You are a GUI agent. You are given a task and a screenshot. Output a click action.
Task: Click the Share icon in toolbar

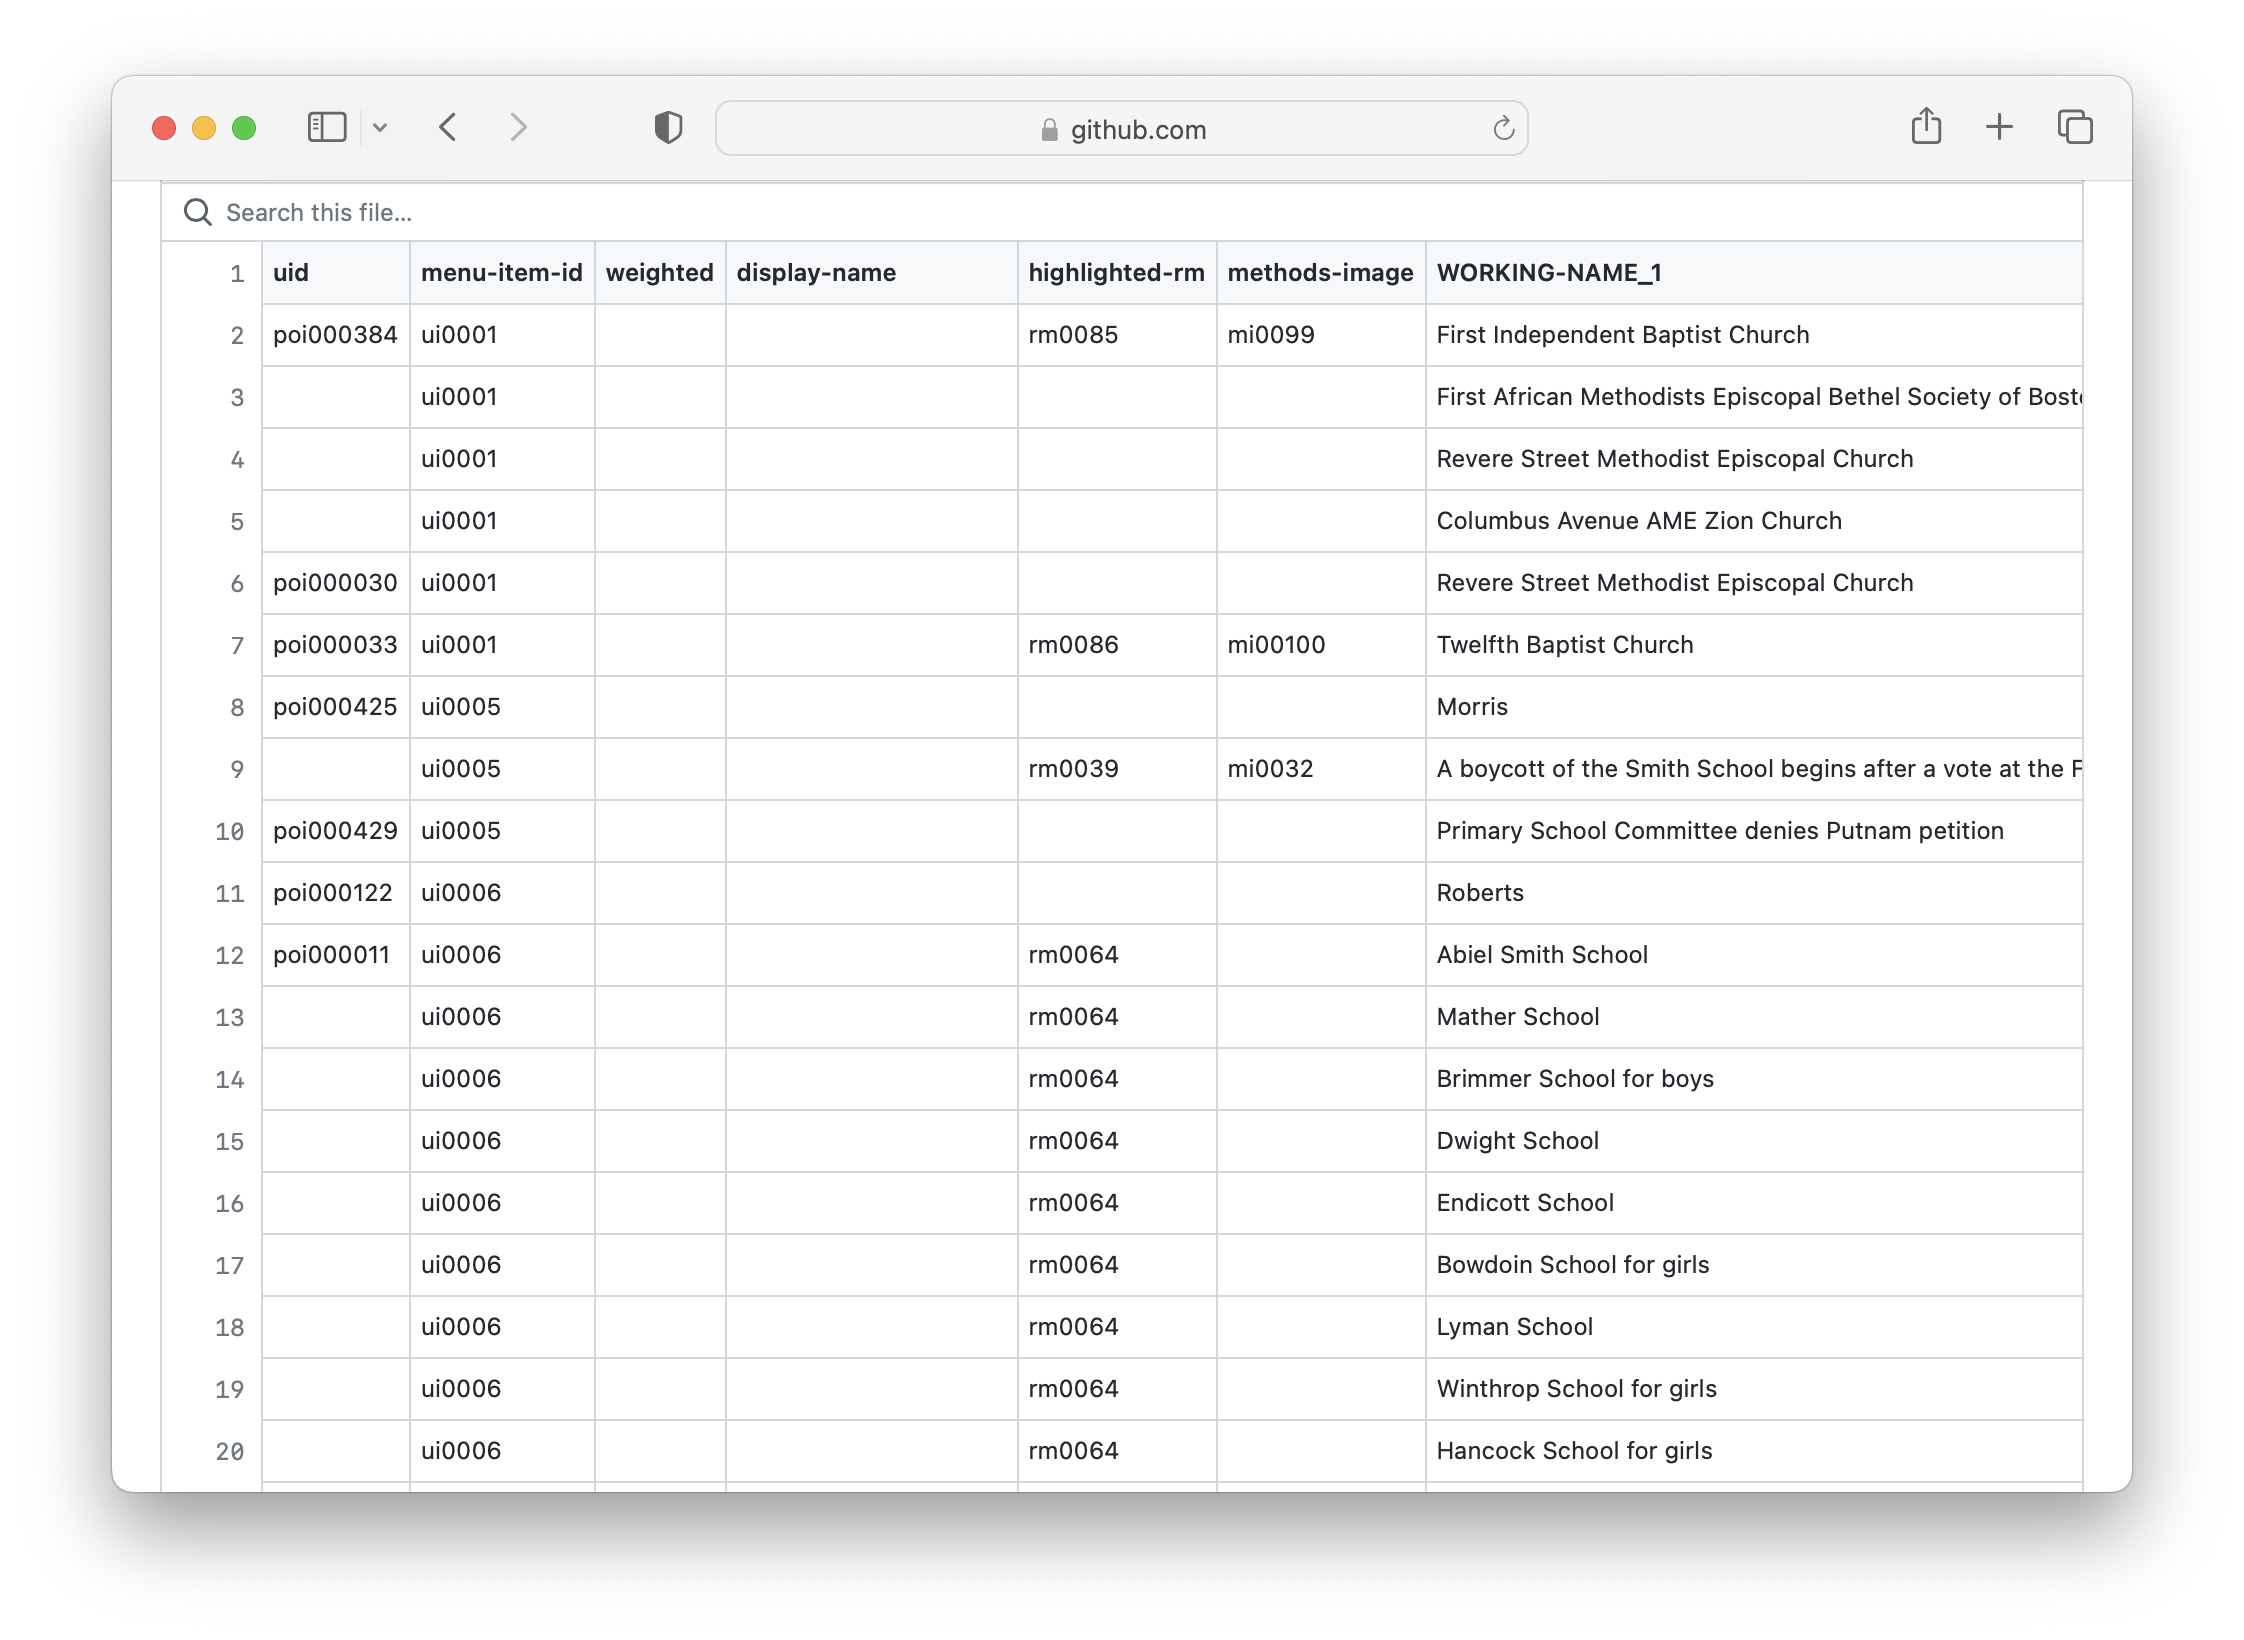tap(1926, 127)
